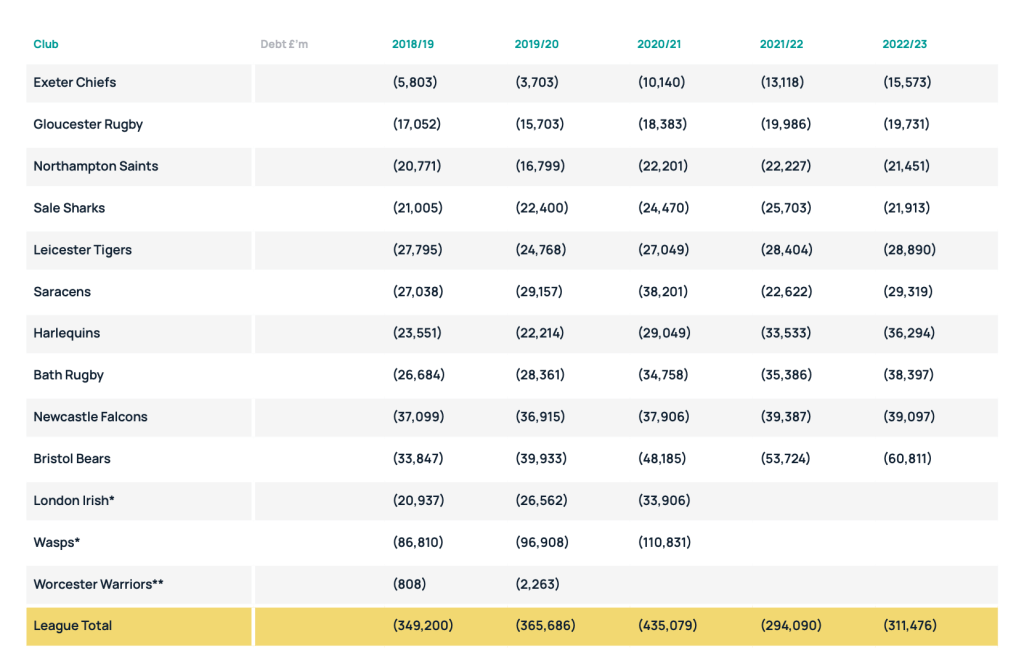Click the Northampton Saints club name
The image size is (1024, 659).
point(96,167)
